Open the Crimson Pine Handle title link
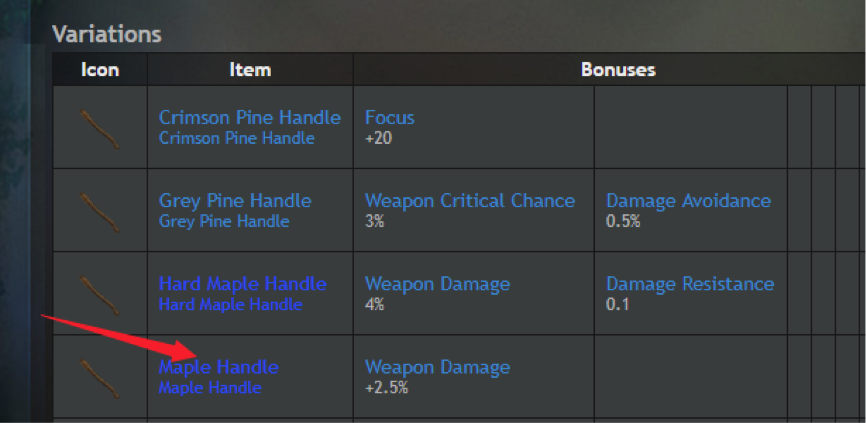The width and height of the screenshot is (866, 423). click(x=250, y=118)
